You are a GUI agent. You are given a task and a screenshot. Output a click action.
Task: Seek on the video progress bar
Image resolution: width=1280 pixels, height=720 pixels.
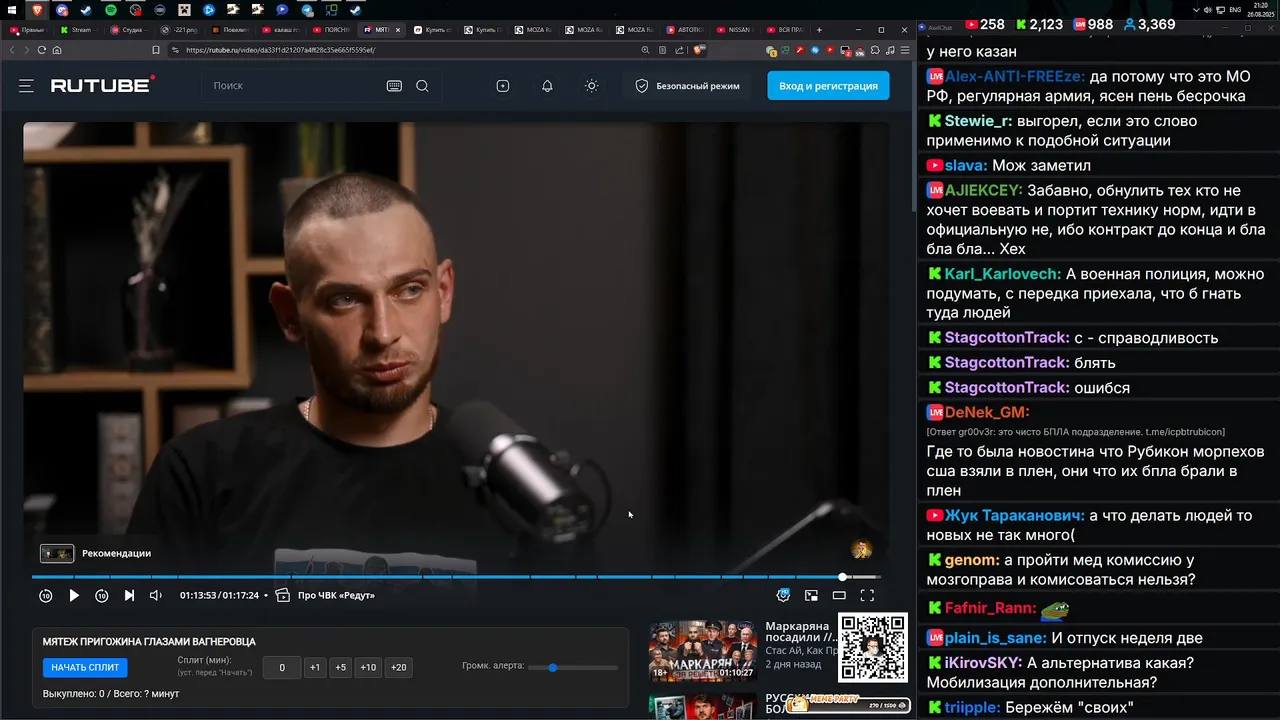click(x=456, y=577)
